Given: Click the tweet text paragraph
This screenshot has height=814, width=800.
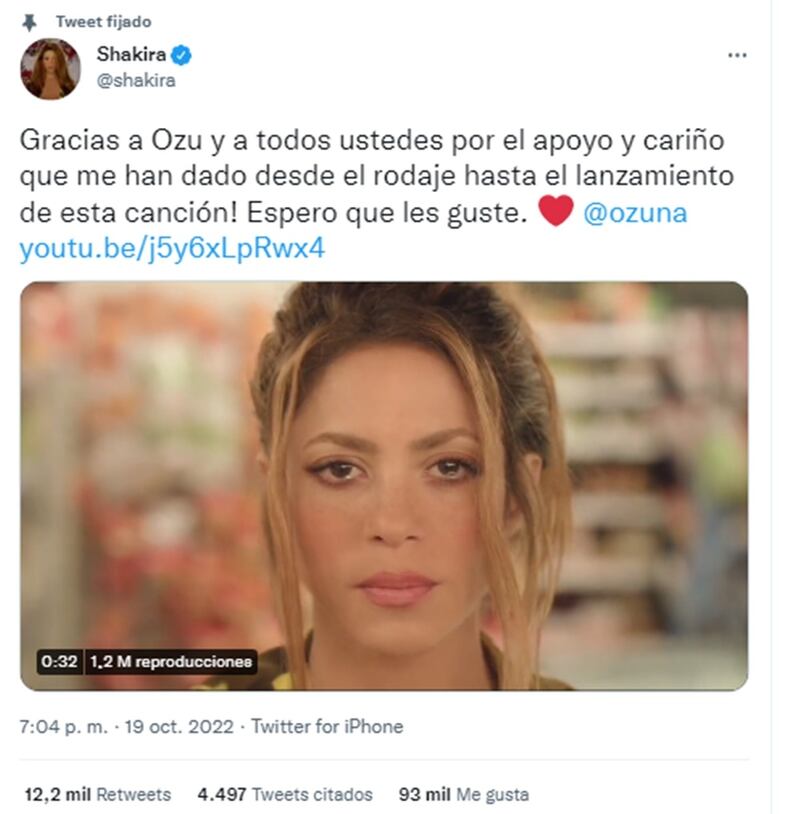Looking at the screenshot, I should pos(377,194).
